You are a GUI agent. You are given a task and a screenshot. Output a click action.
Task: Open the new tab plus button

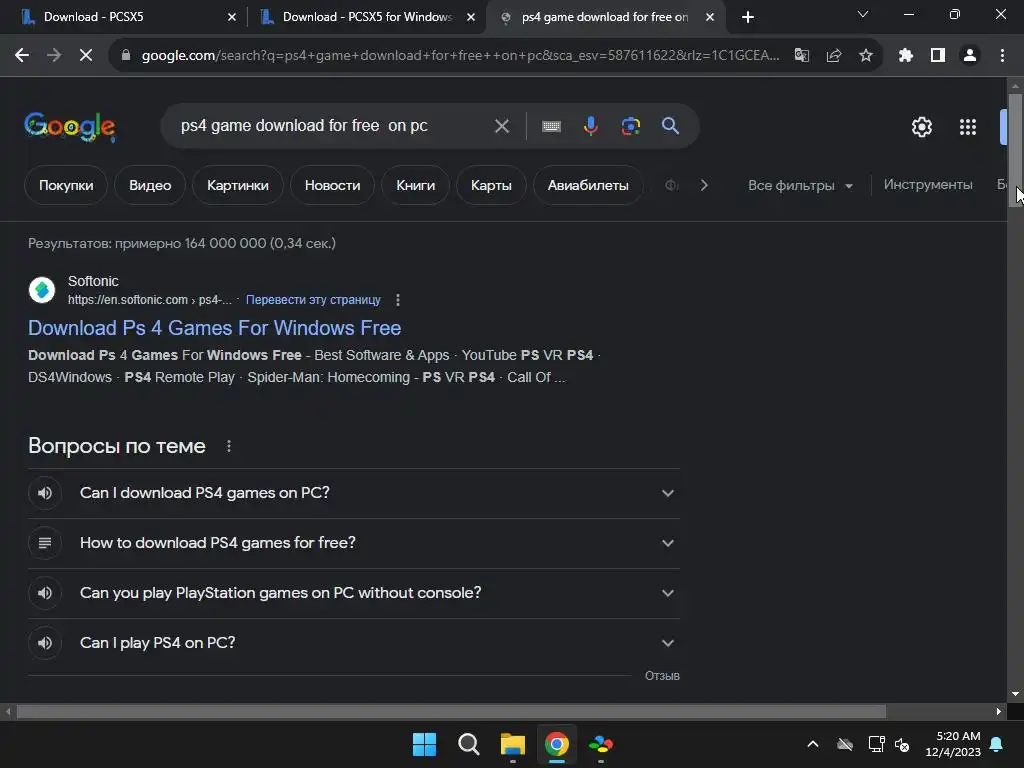coord(748,17)
